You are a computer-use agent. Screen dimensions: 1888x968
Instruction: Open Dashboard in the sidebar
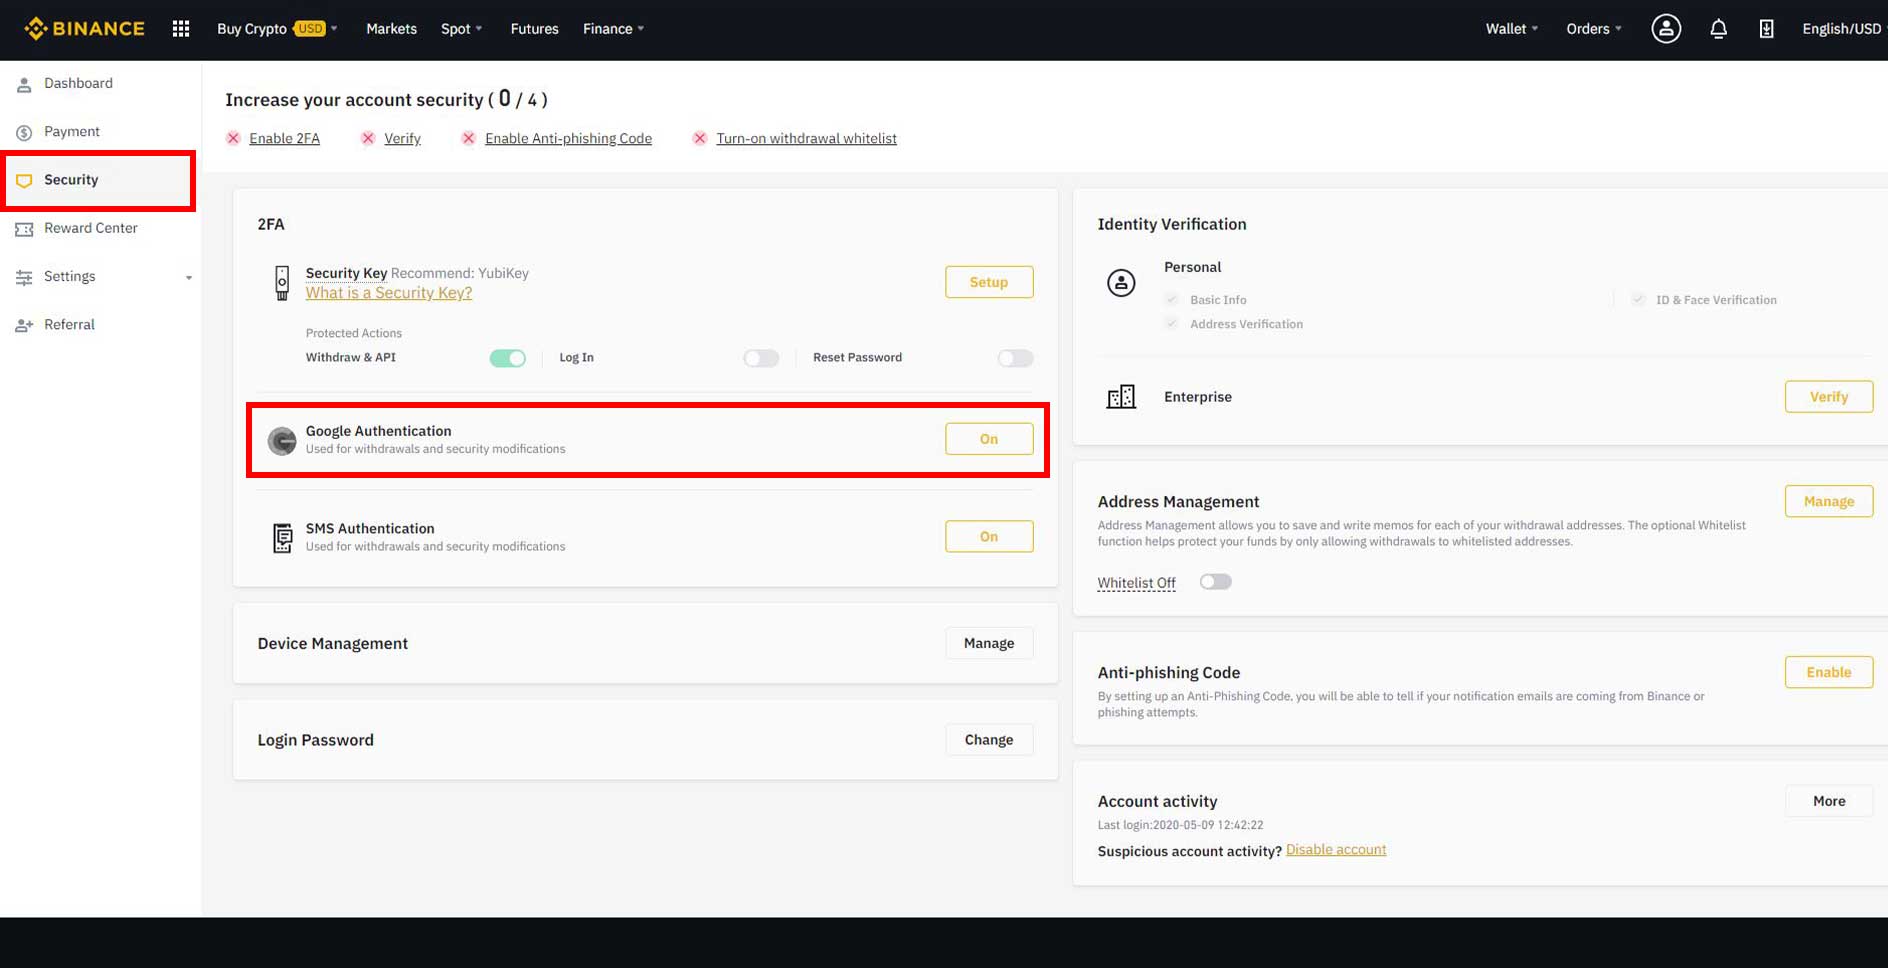point(78,83)
